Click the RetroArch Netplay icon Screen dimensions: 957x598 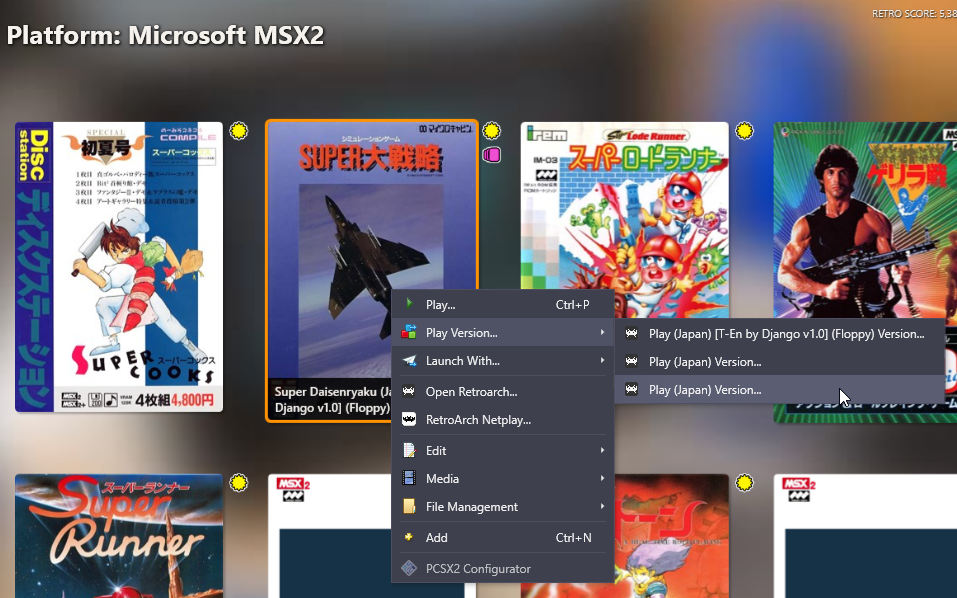(409, 419)
